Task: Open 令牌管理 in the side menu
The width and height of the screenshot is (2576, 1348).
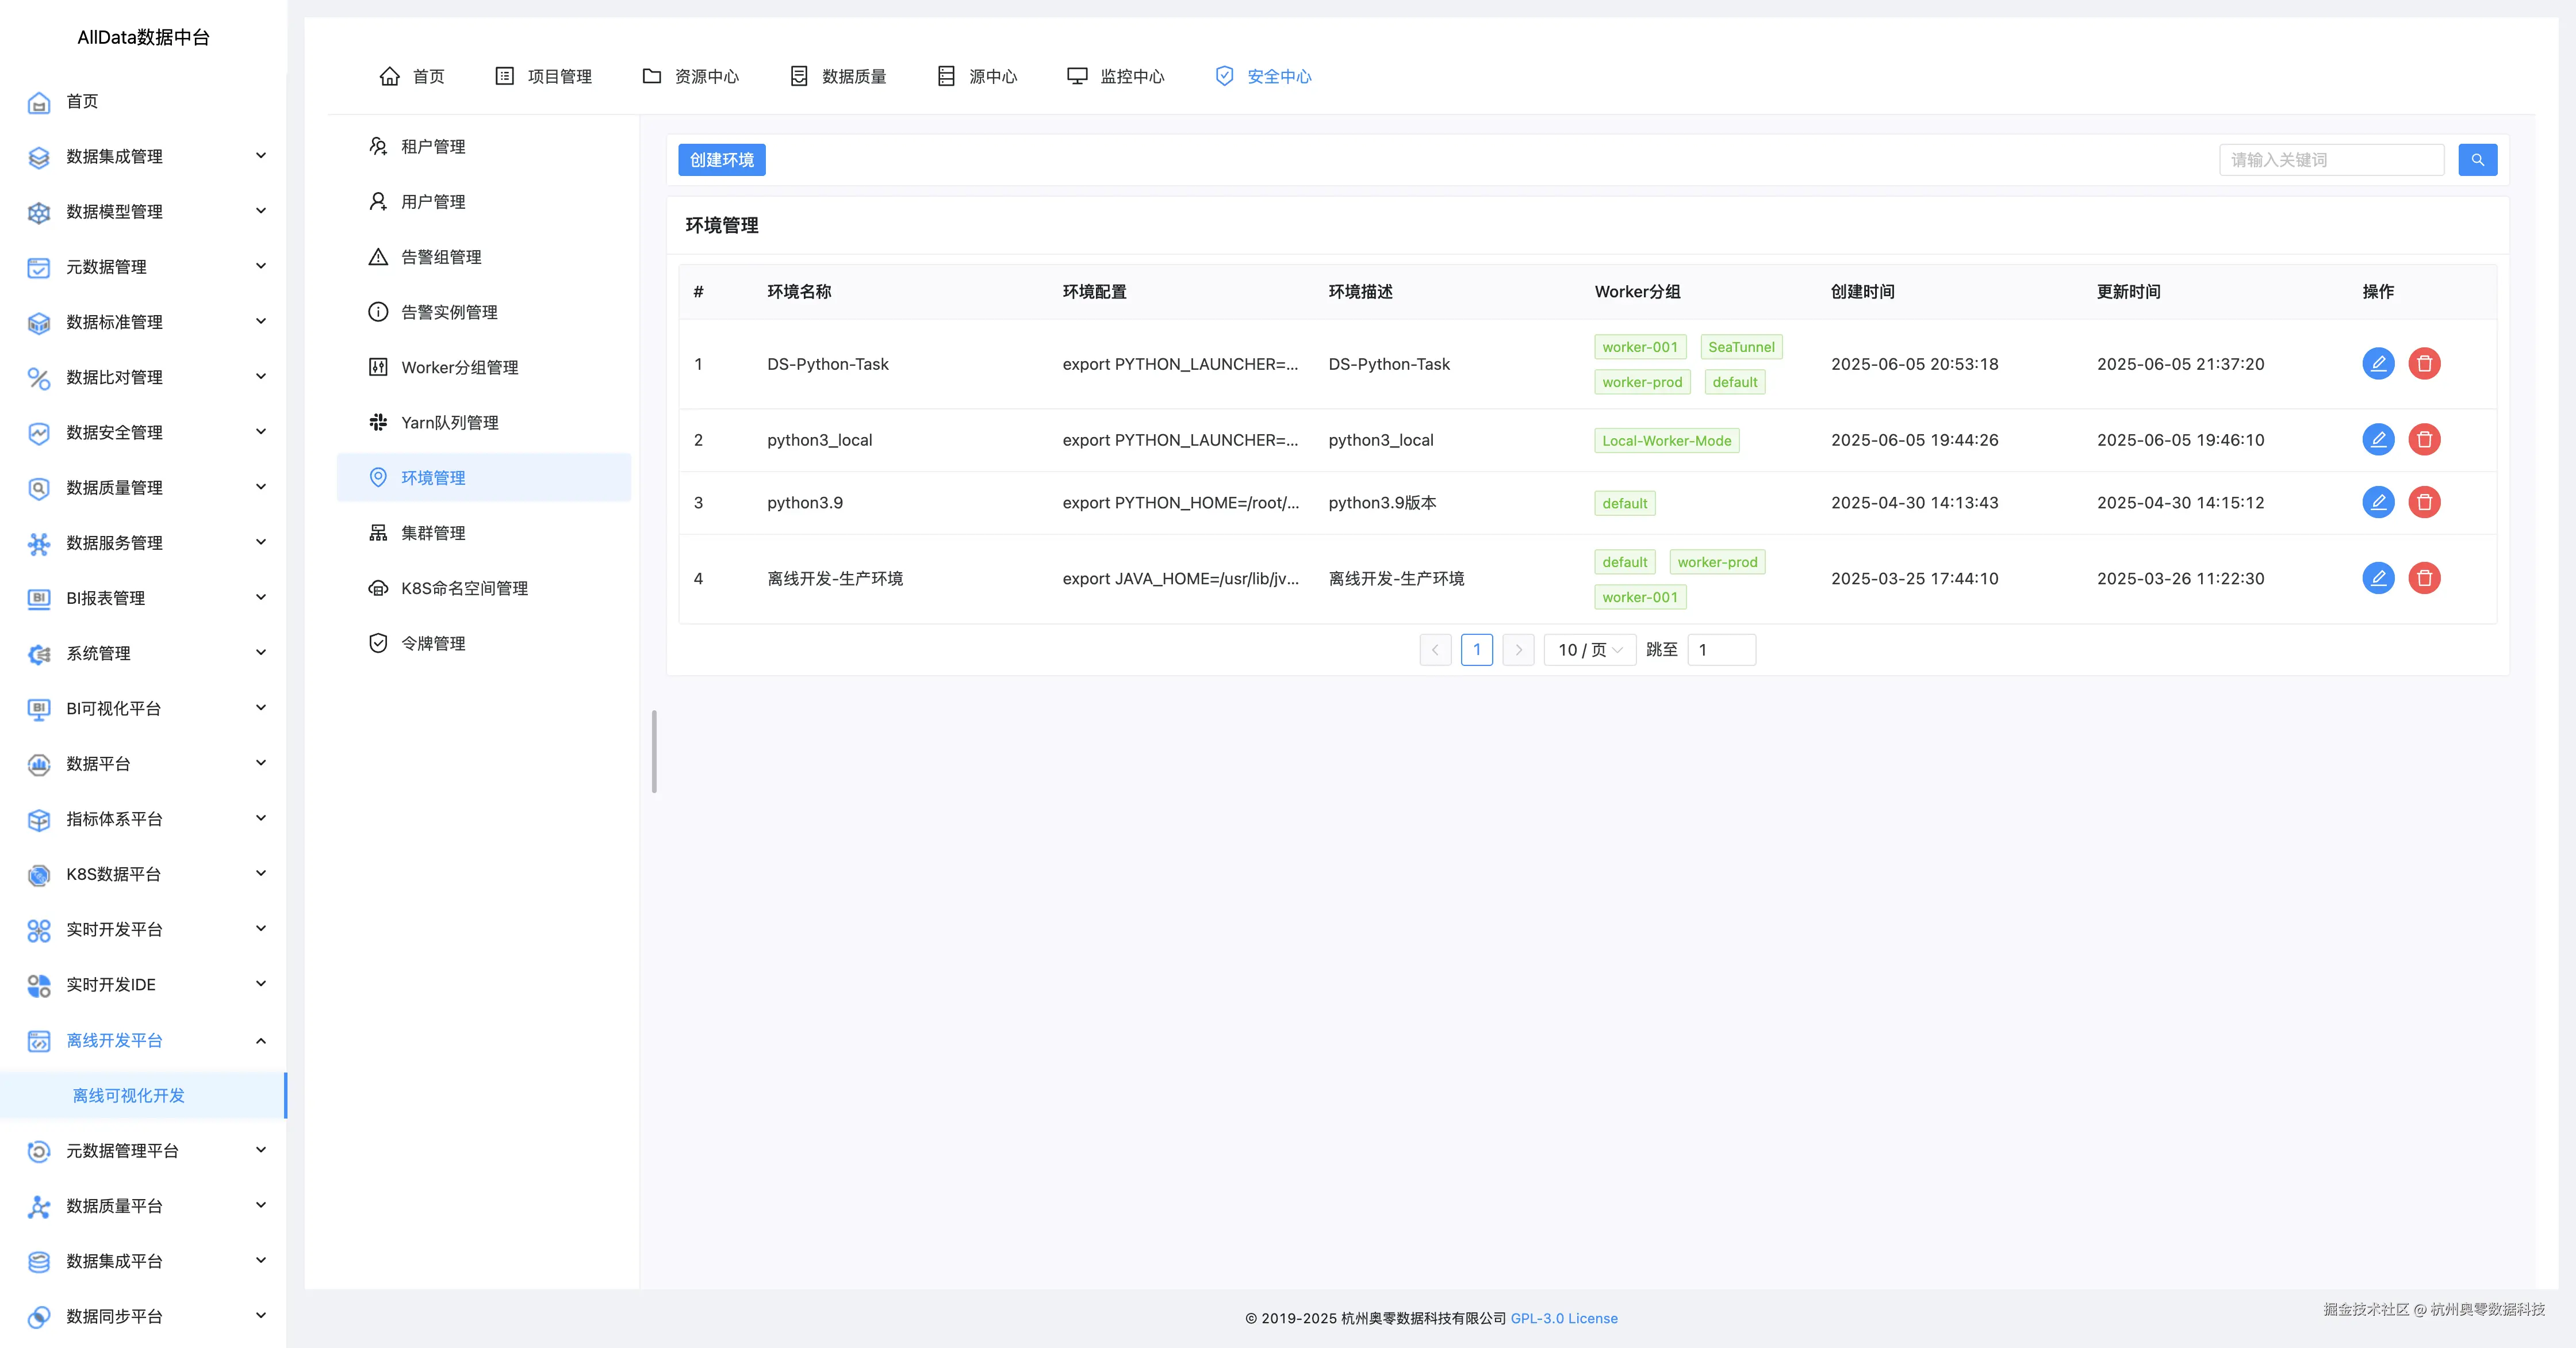Action: tap(433, 643)
